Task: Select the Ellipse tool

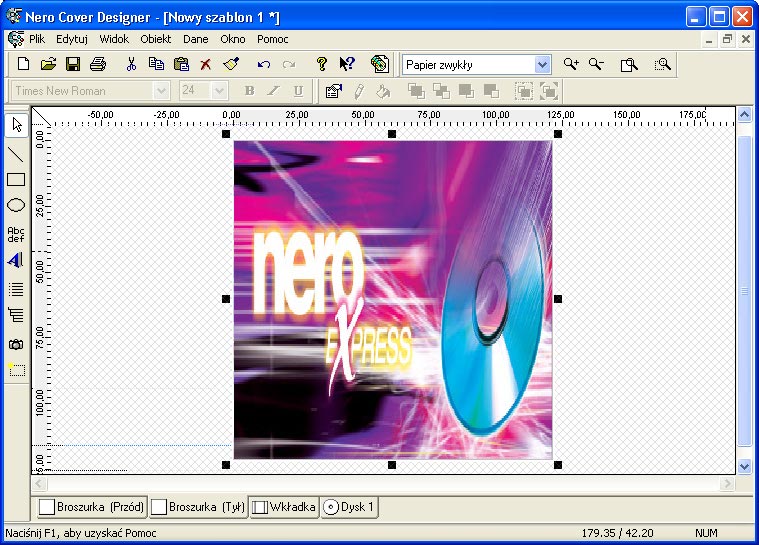Action: pos(16,205)
